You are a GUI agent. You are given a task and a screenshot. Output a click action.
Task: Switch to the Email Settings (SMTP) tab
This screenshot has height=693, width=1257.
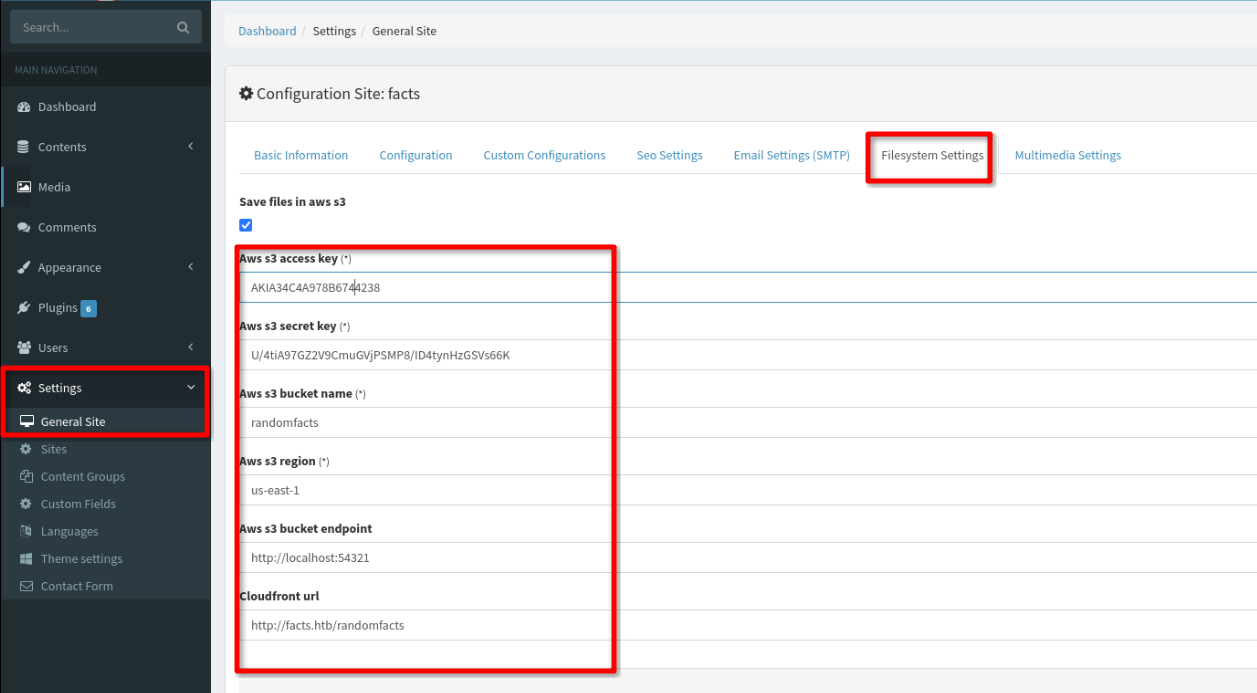[x=791, y=155]
